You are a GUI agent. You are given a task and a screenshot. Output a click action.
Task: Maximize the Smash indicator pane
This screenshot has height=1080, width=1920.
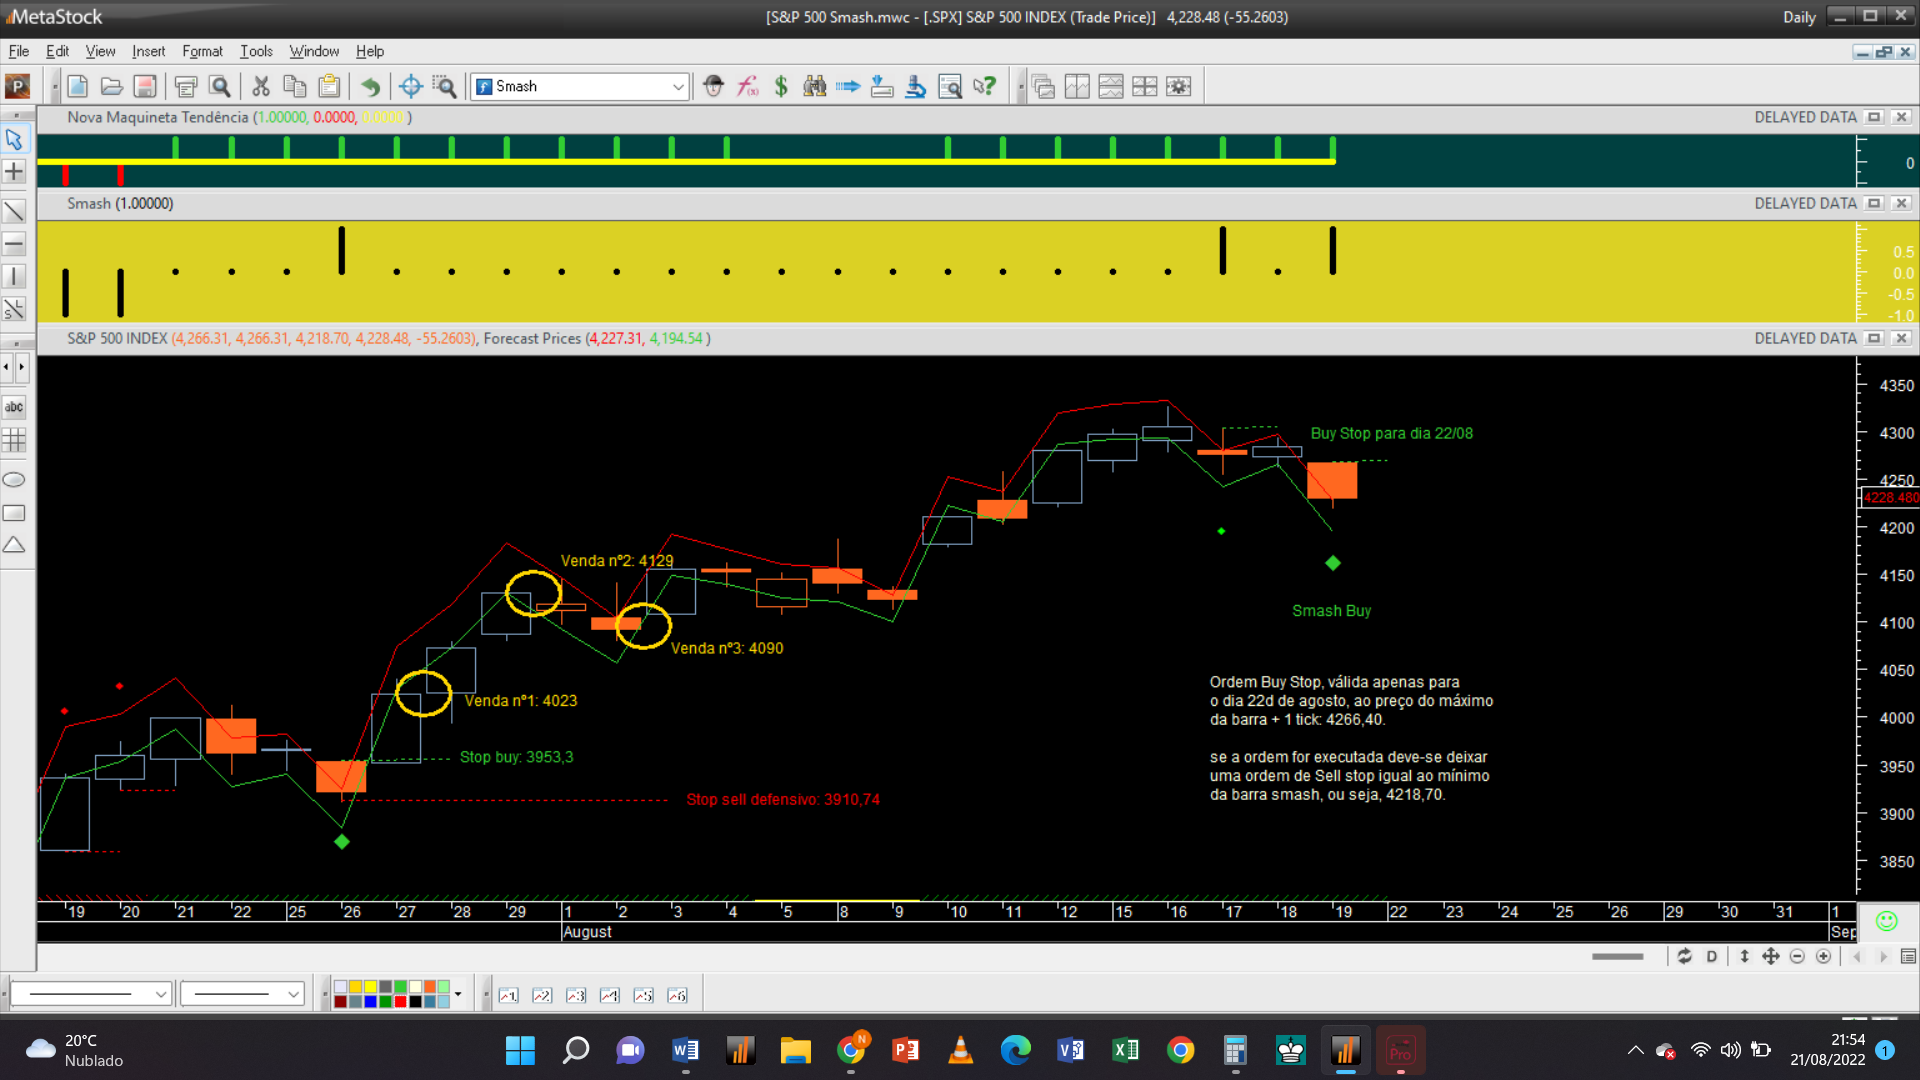click(x=1874, y=203)
